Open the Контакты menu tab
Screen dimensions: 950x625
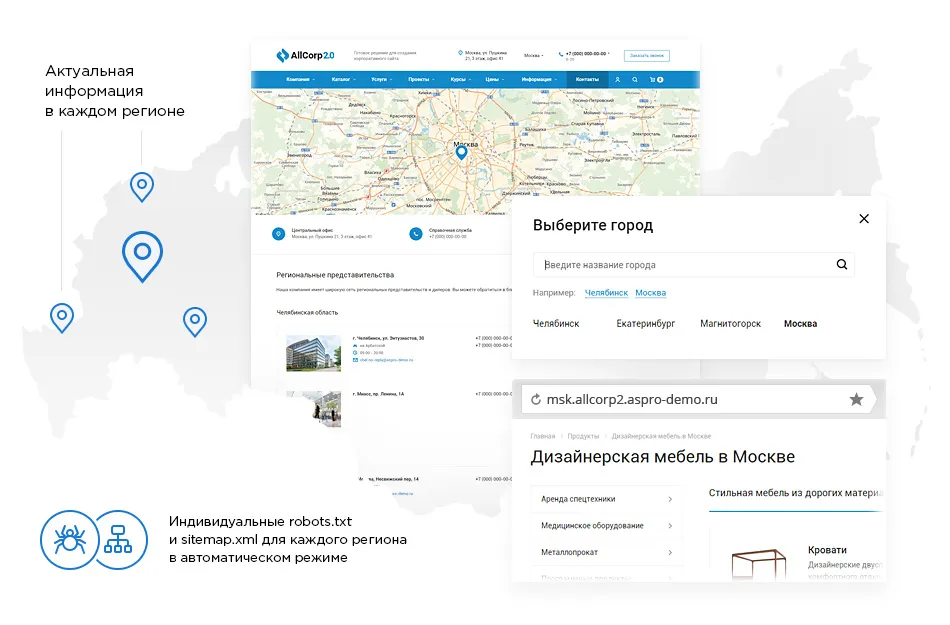[x=587, y=79]
